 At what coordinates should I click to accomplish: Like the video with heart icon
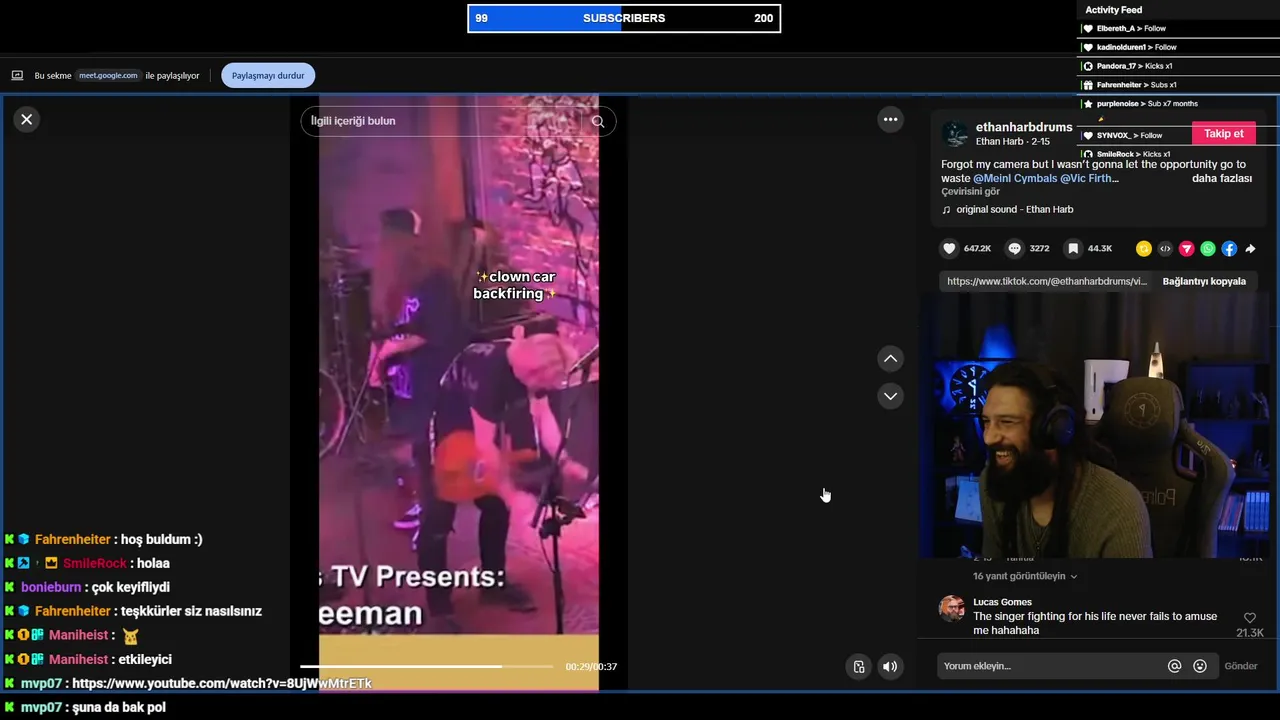point(950,248)
